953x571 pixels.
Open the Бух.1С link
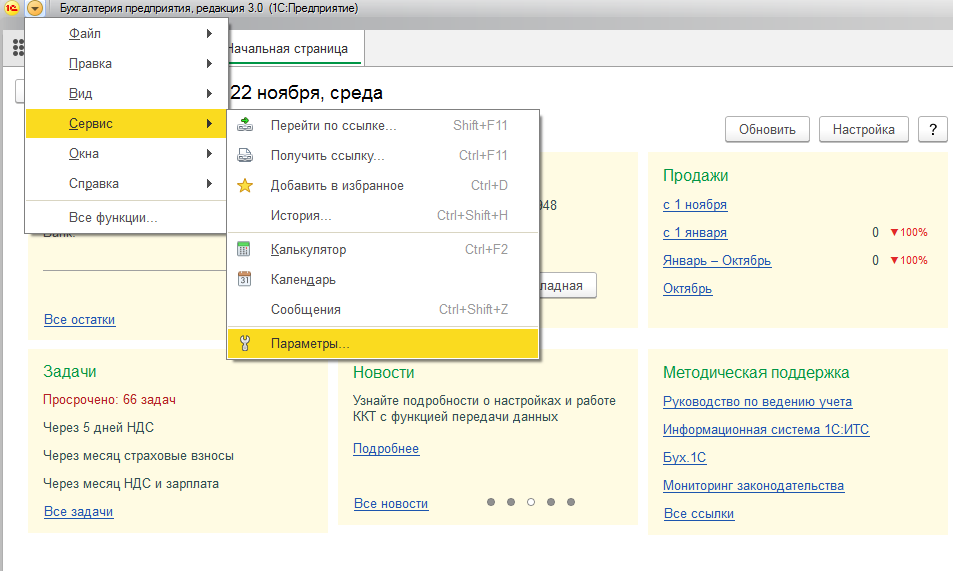point(684,458)
